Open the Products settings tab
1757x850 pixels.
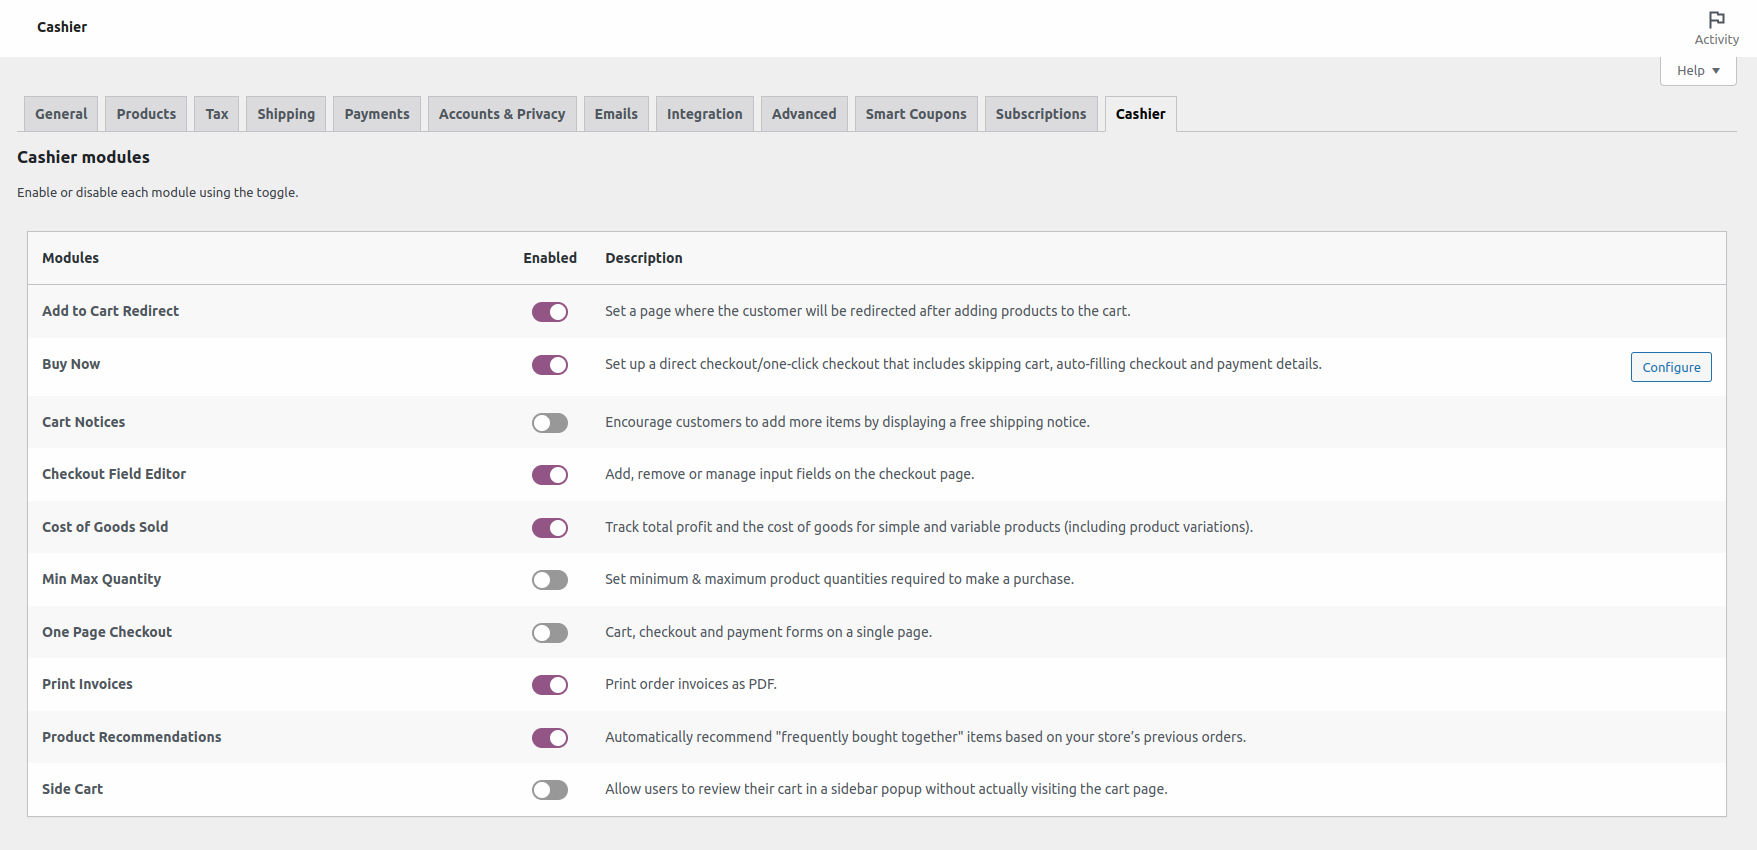pos(146,114)
